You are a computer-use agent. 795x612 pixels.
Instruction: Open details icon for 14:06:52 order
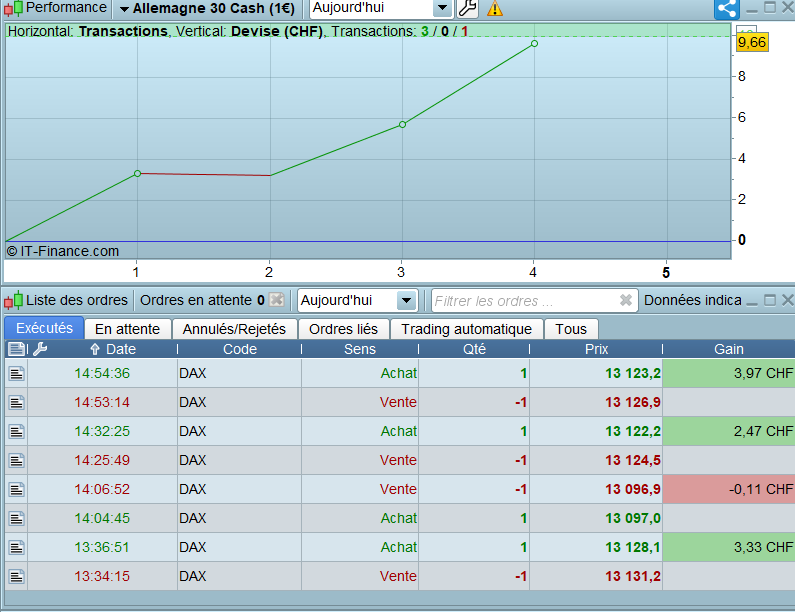pos(16,489)
